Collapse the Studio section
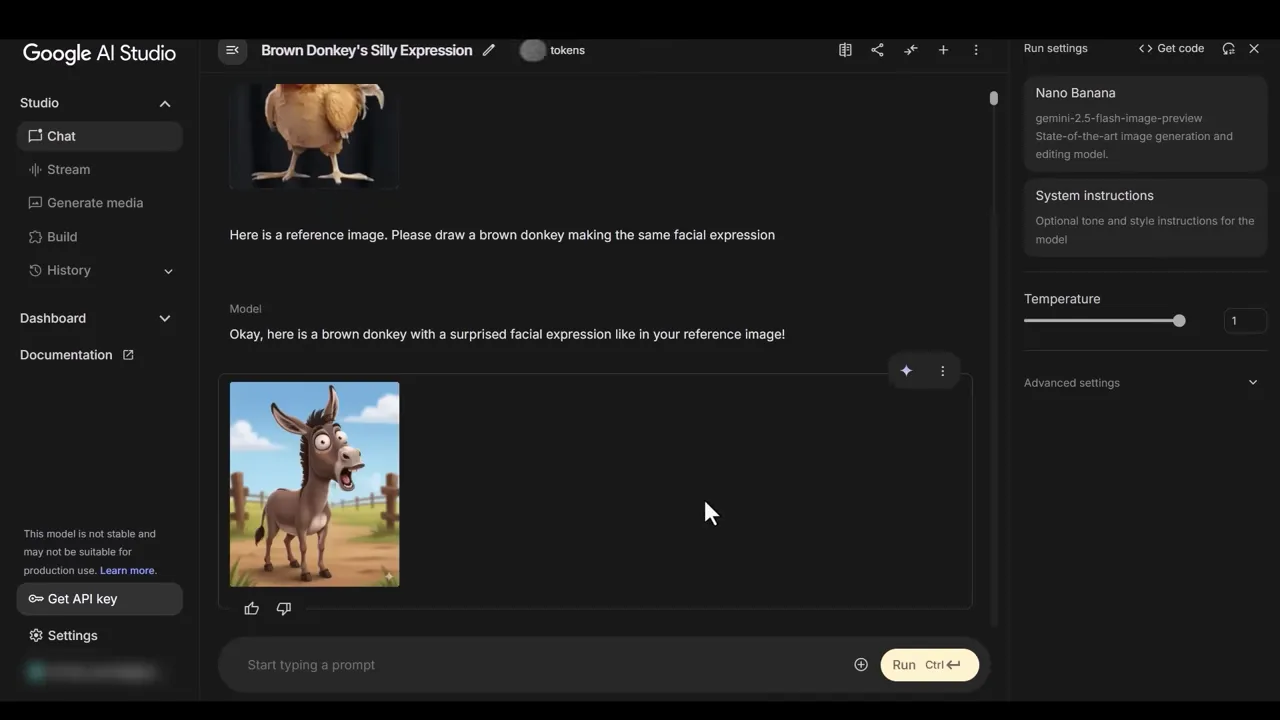 165,103
